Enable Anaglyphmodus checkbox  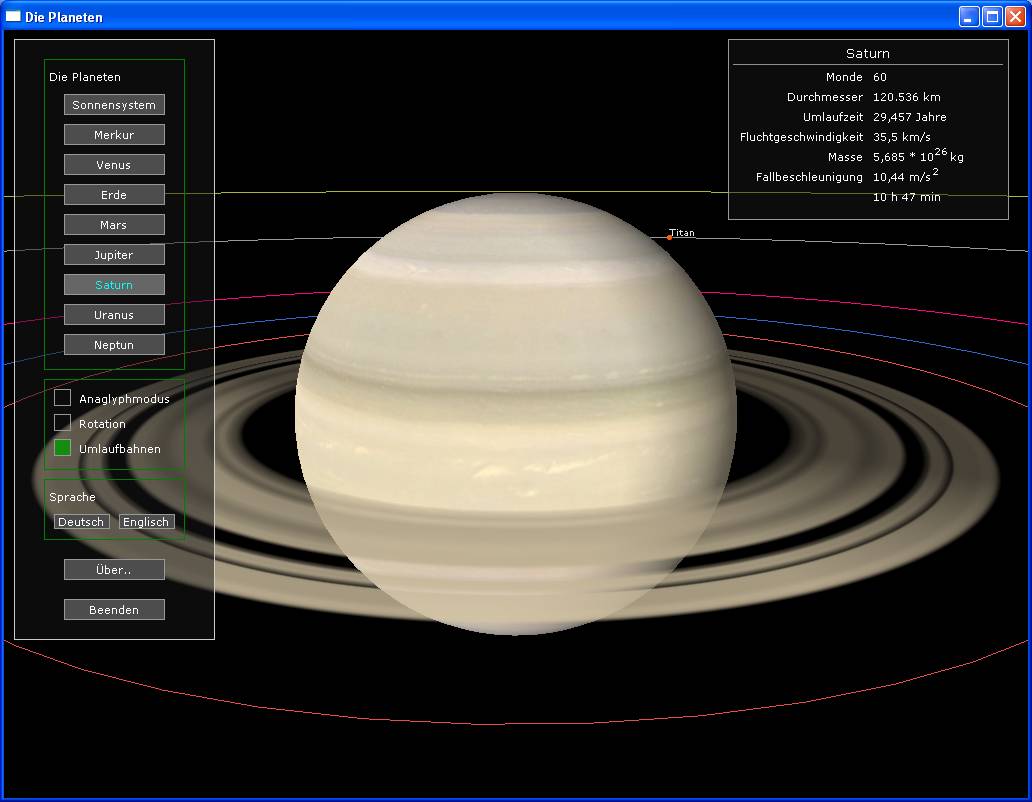tap(63, 398)
